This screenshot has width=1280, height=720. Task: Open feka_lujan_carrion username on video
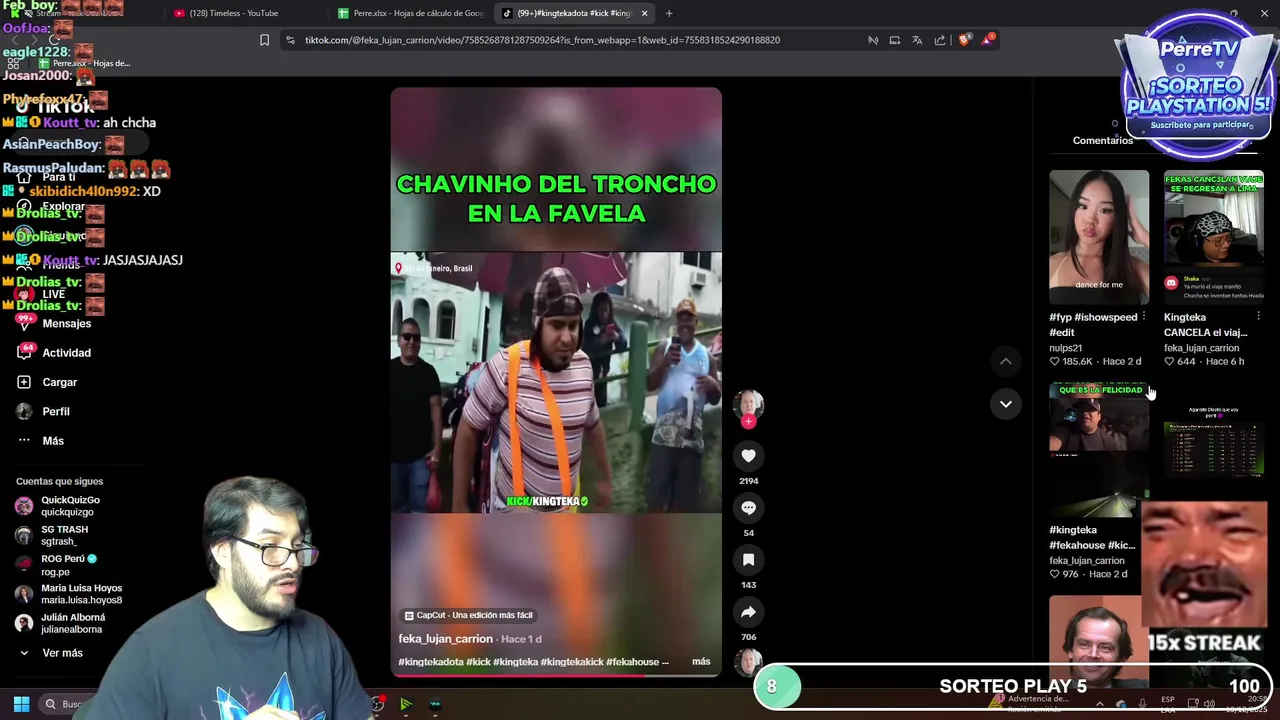coord(445,639)
